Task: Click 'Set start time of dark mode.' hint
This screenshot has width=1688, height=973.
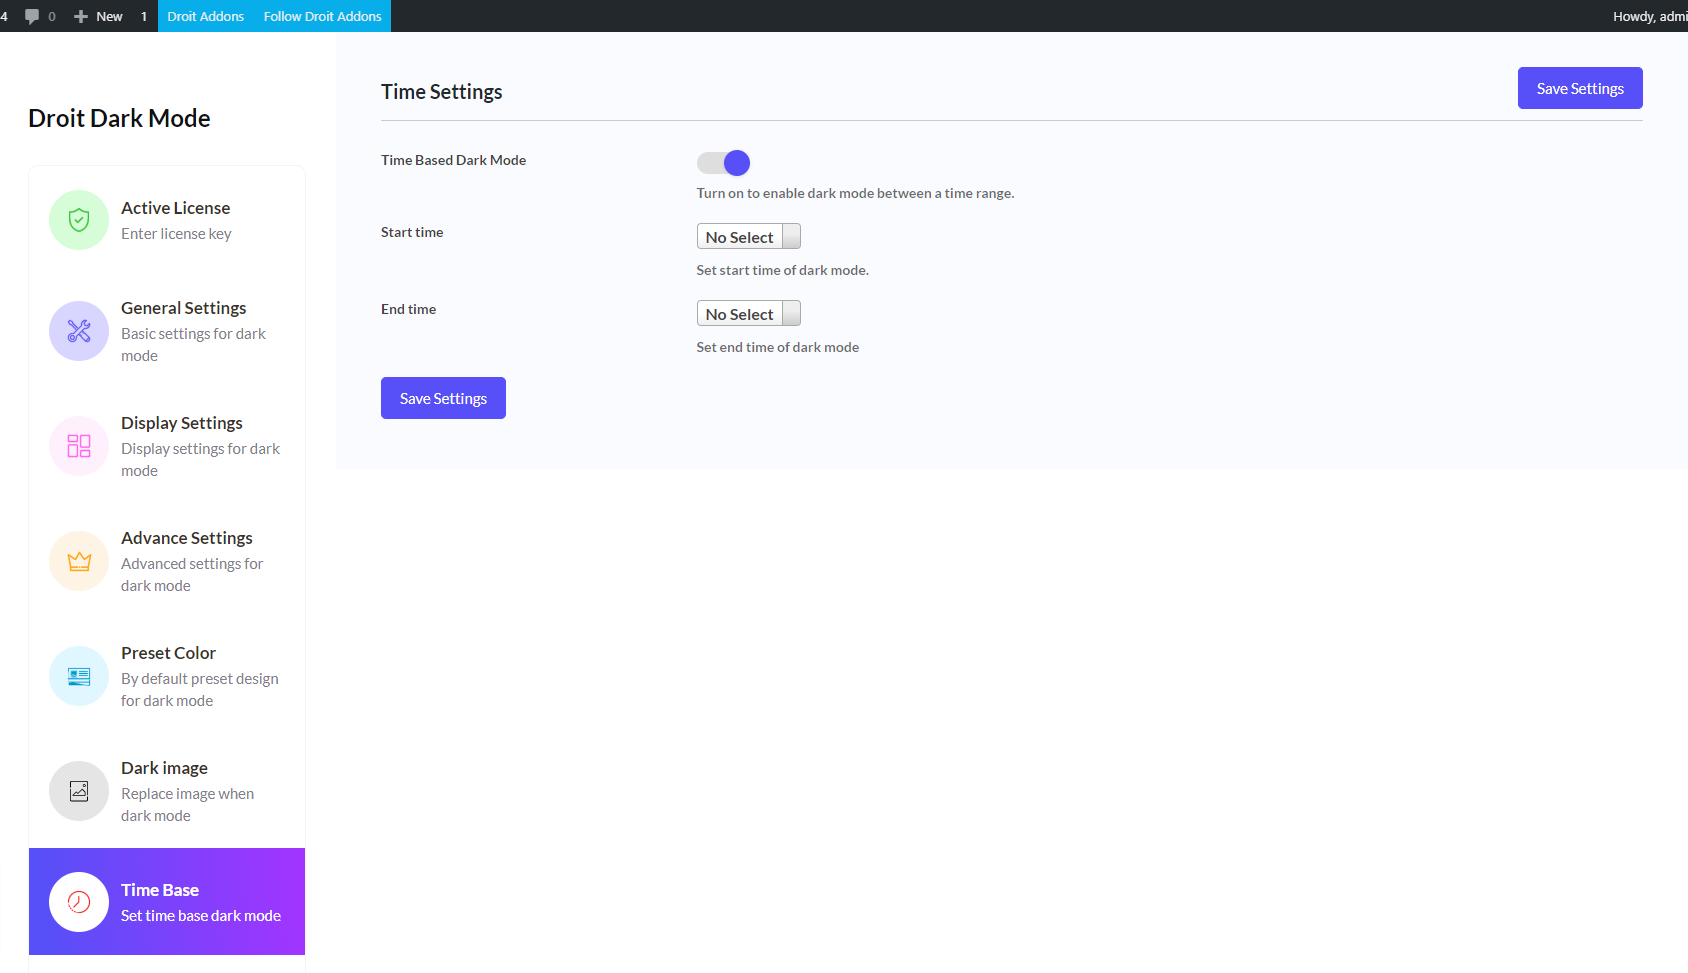Action: click(783, 270)
